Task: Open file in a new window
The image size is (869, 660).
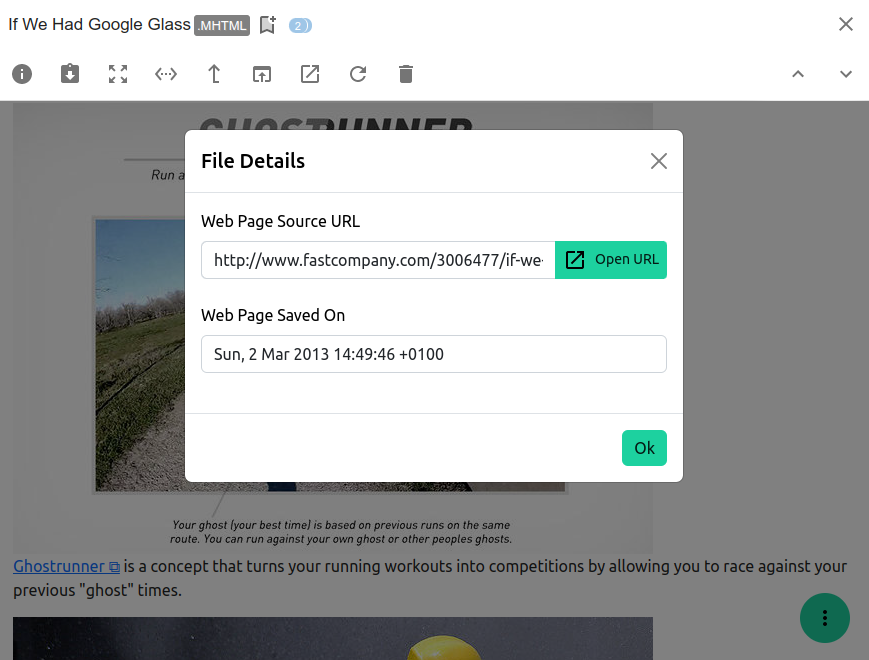Action: pyautogui.click(x=261, y=74)
